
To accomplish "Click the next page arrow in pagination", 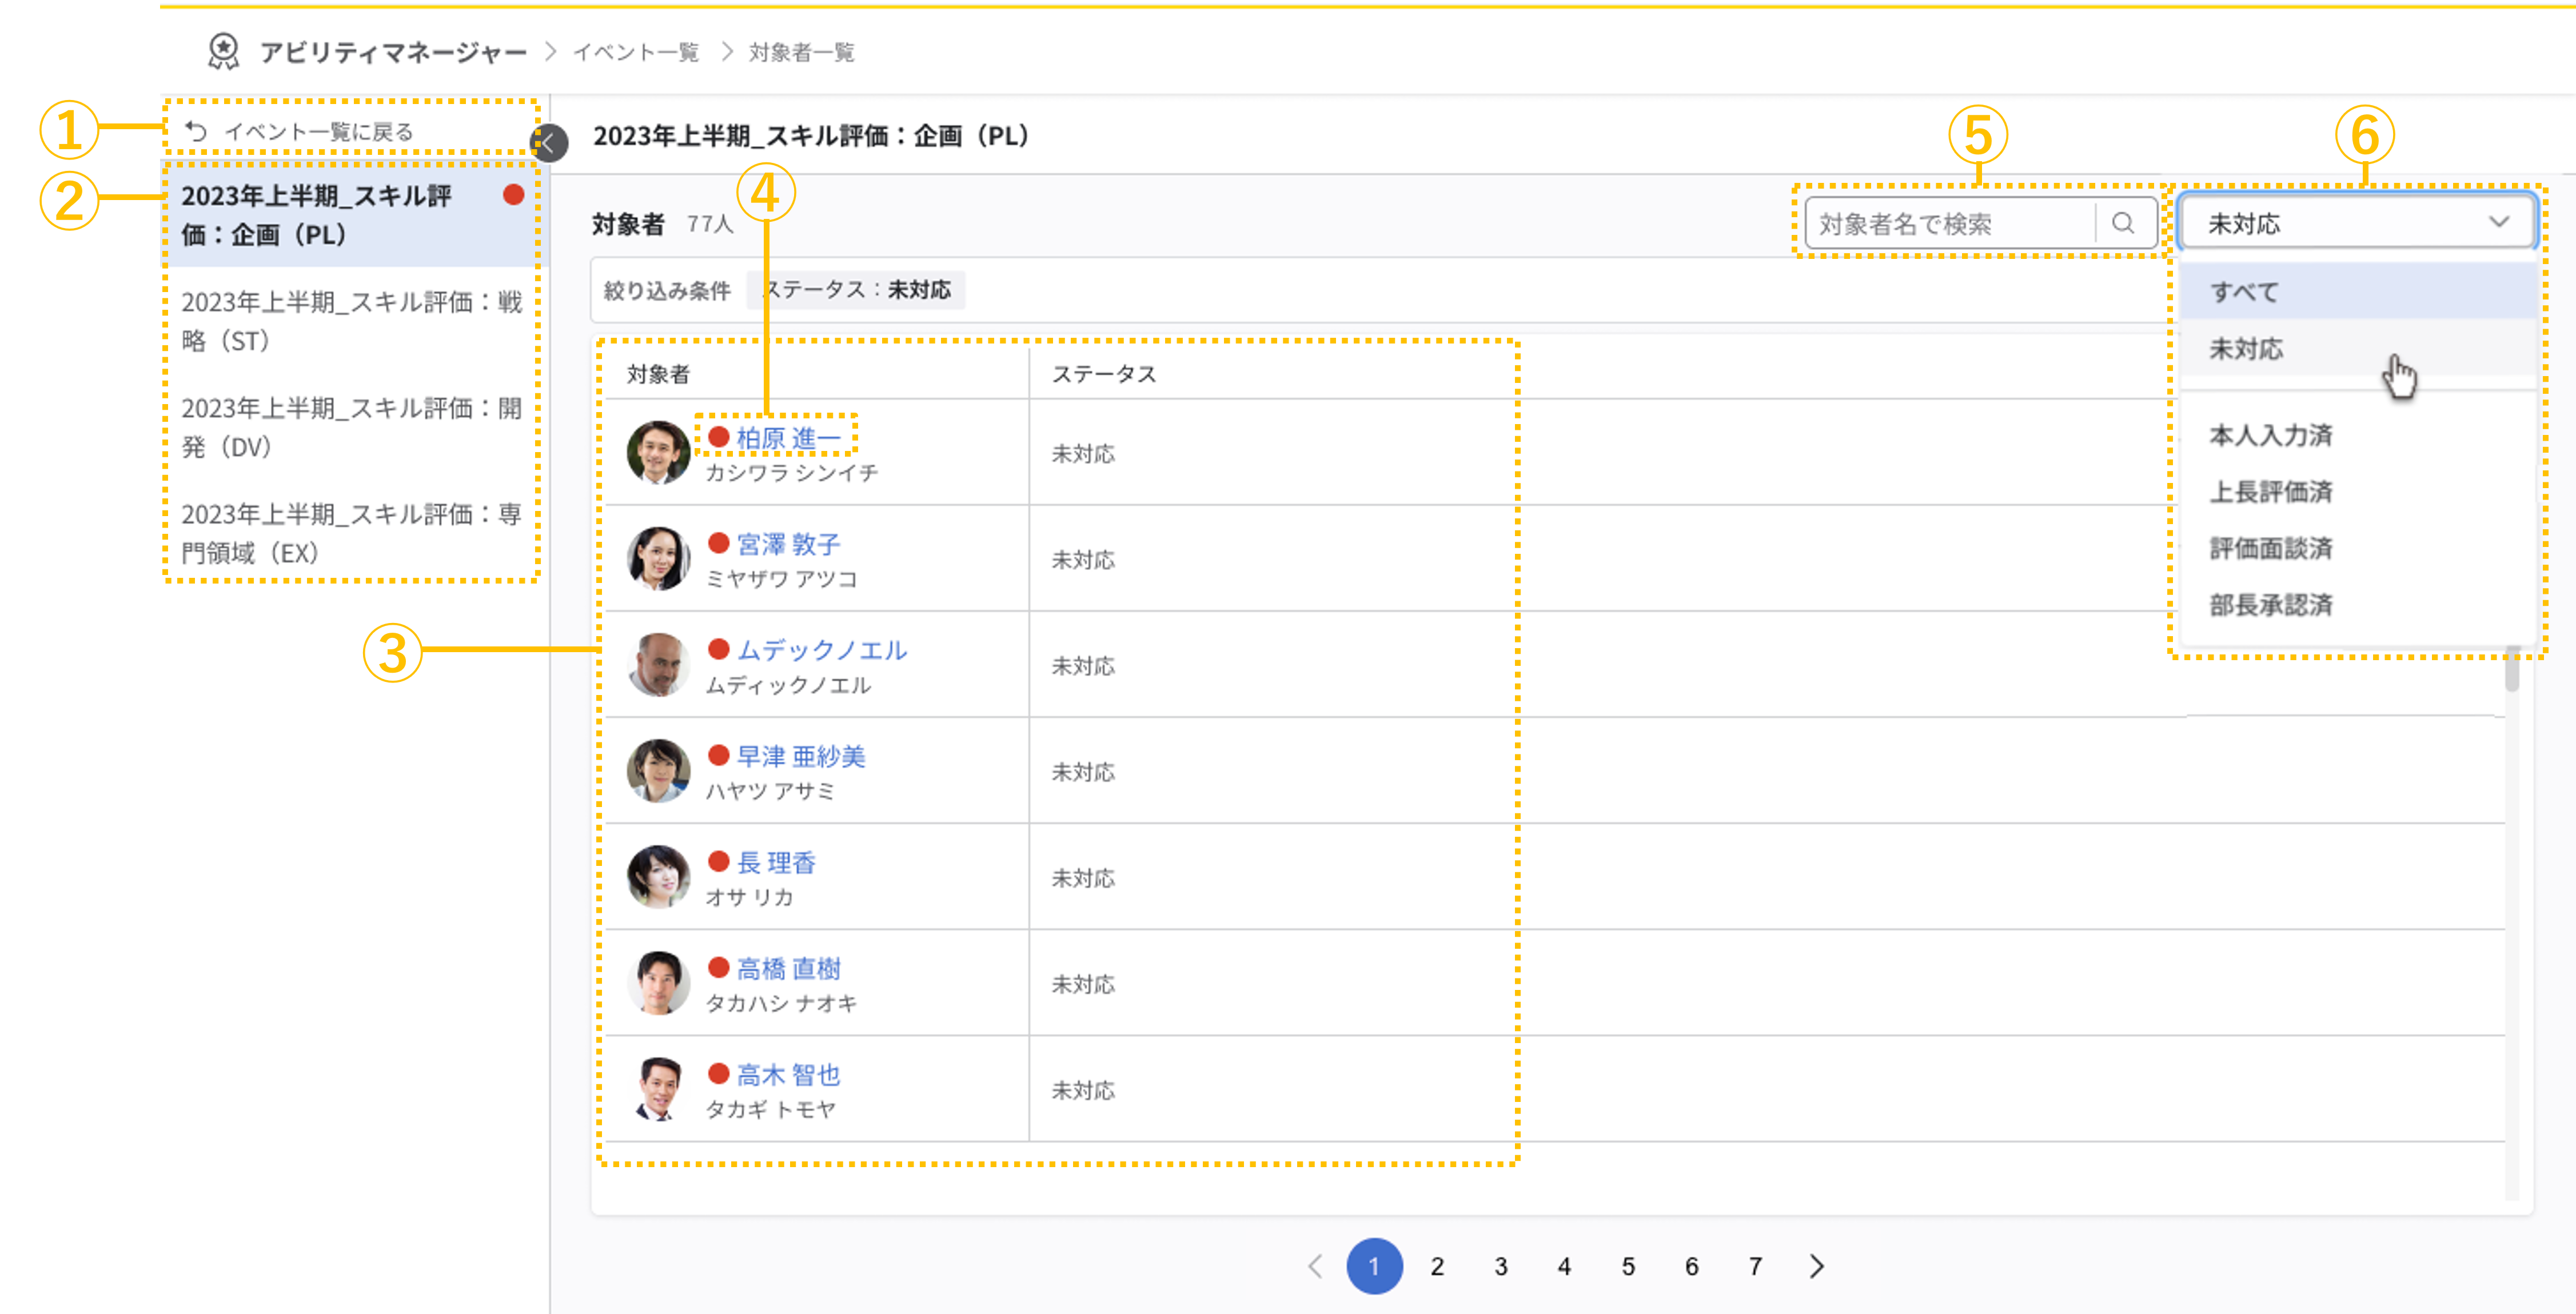I will pos(1816,1266).
